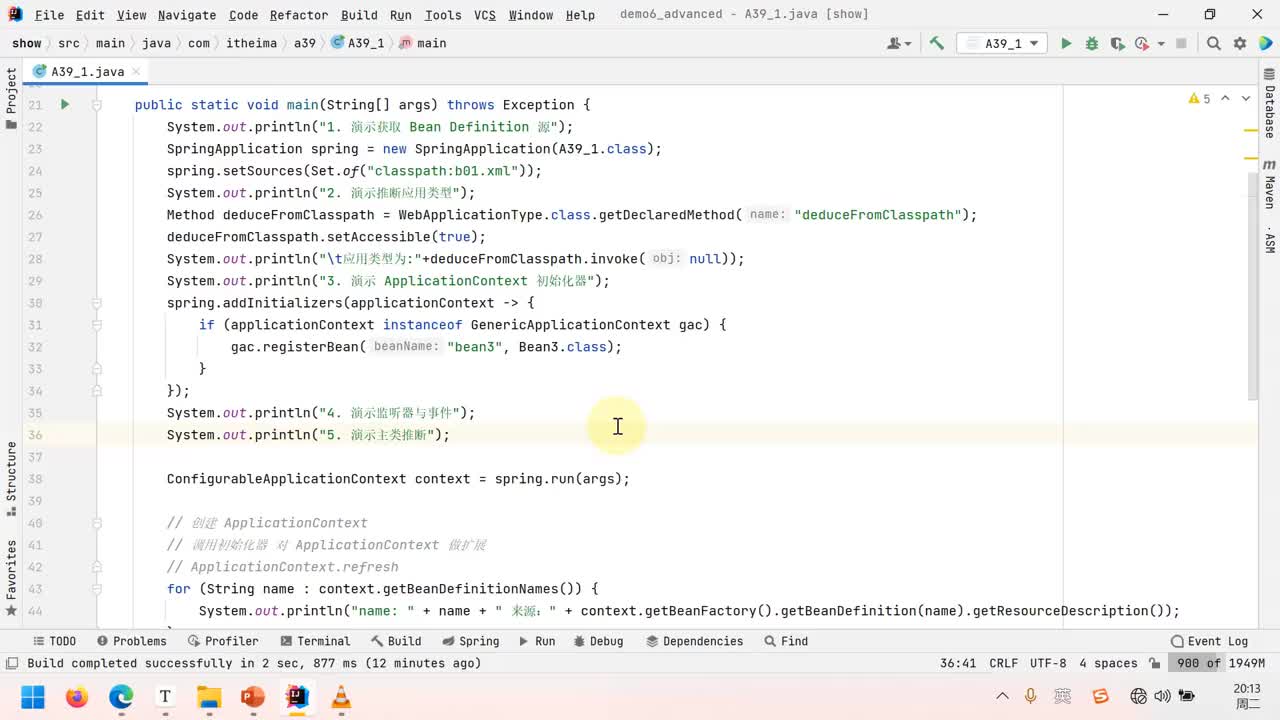1280x720 pixels.
Task: Open the Maven side panel
Action: [x=1269, y=183]
